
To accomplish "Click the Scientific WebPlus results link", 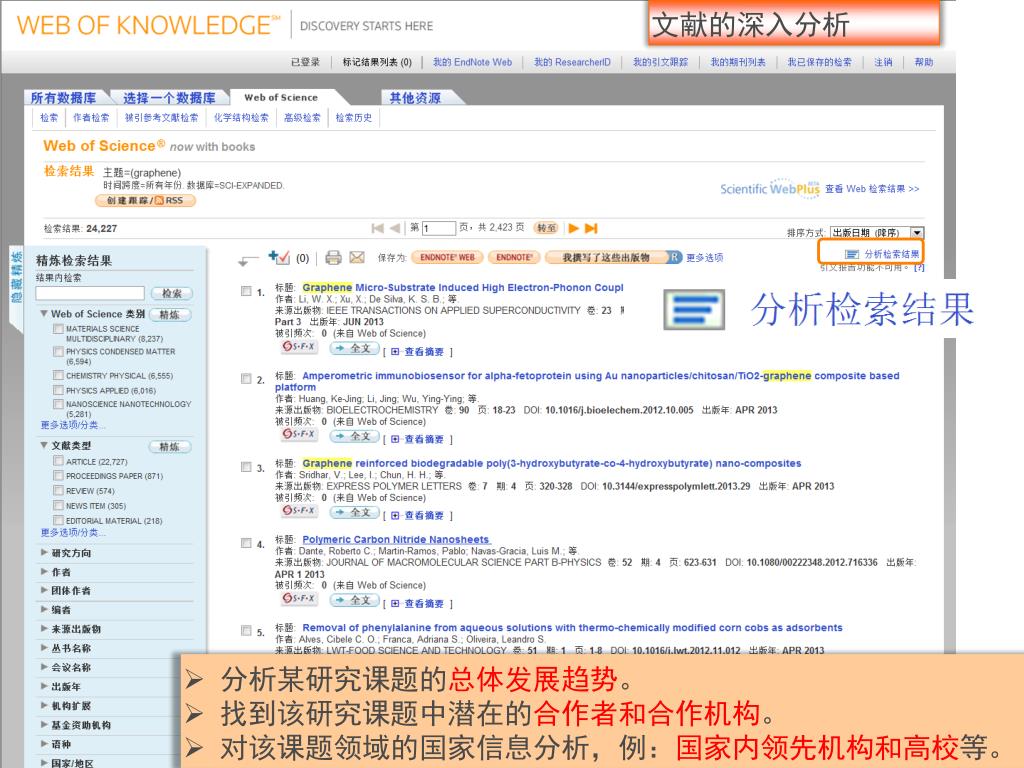I will tap(872, 189).
